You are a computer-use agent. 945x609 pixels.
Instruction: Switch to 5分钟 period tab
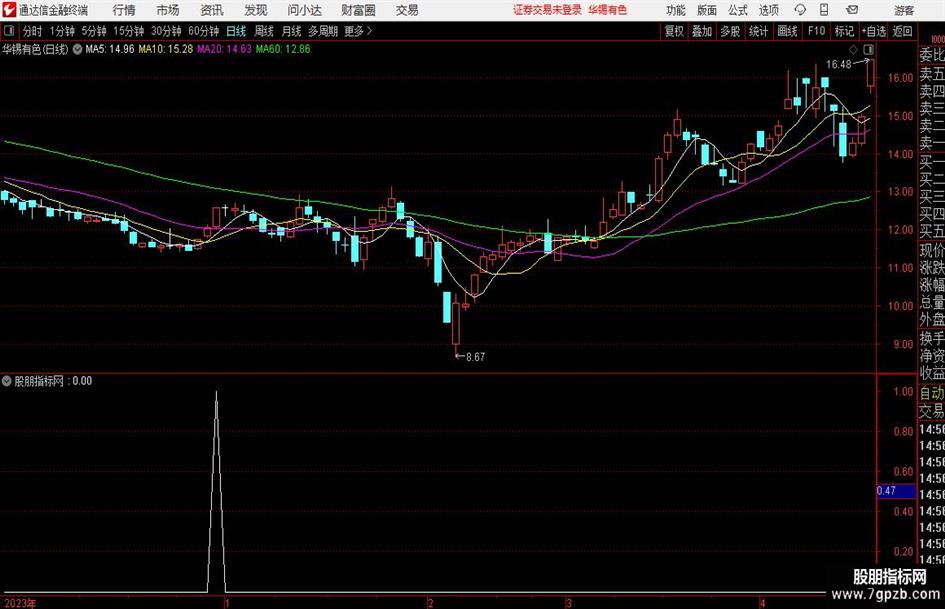pyautogui.click(x=94, y=31)
